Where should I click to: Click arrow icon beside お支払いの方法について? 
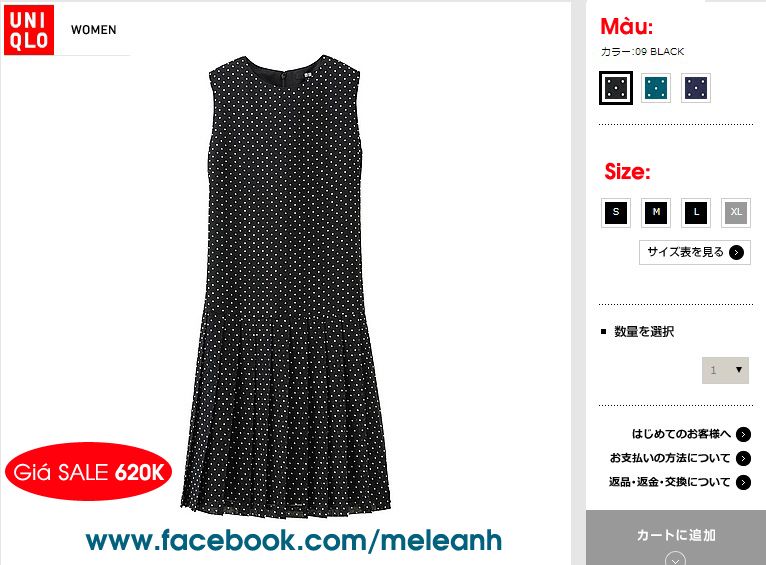click(743, 458)
